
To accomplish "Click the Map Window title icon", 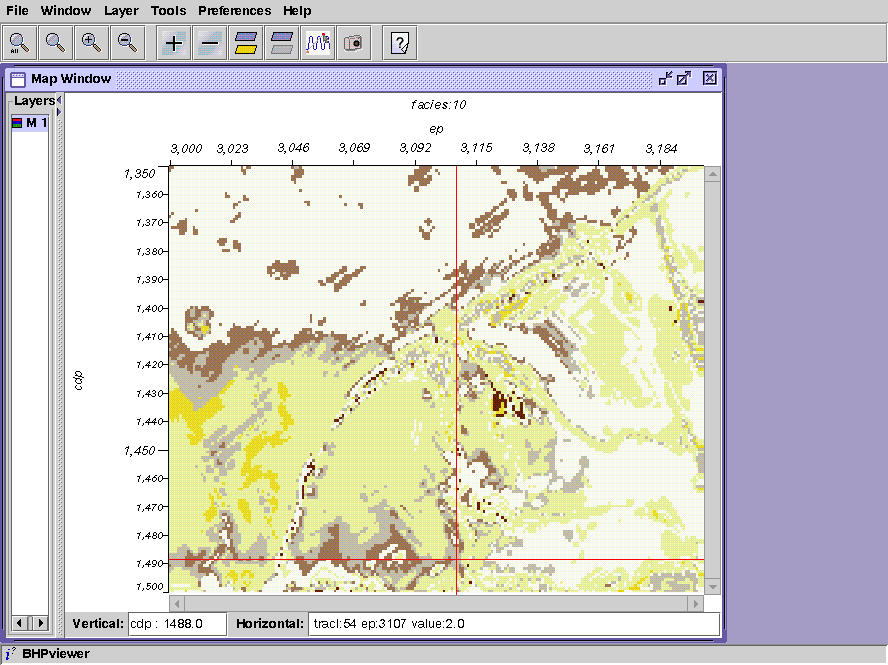I will tap(18, 79).
